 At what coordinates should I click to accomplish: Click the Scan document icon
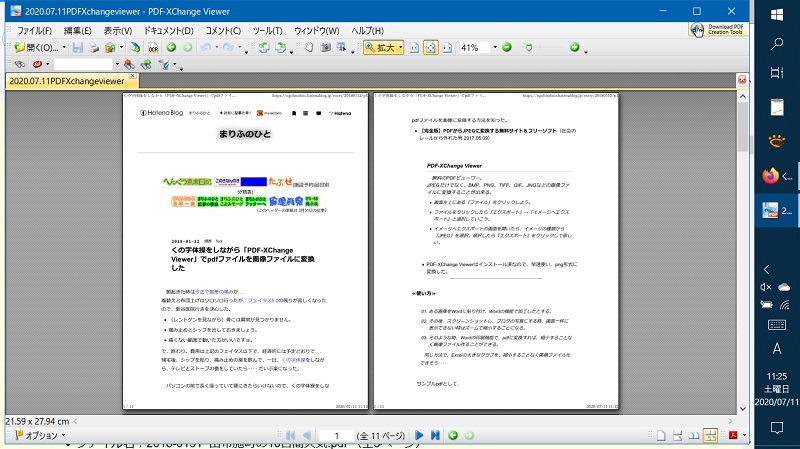pos(135,47)
